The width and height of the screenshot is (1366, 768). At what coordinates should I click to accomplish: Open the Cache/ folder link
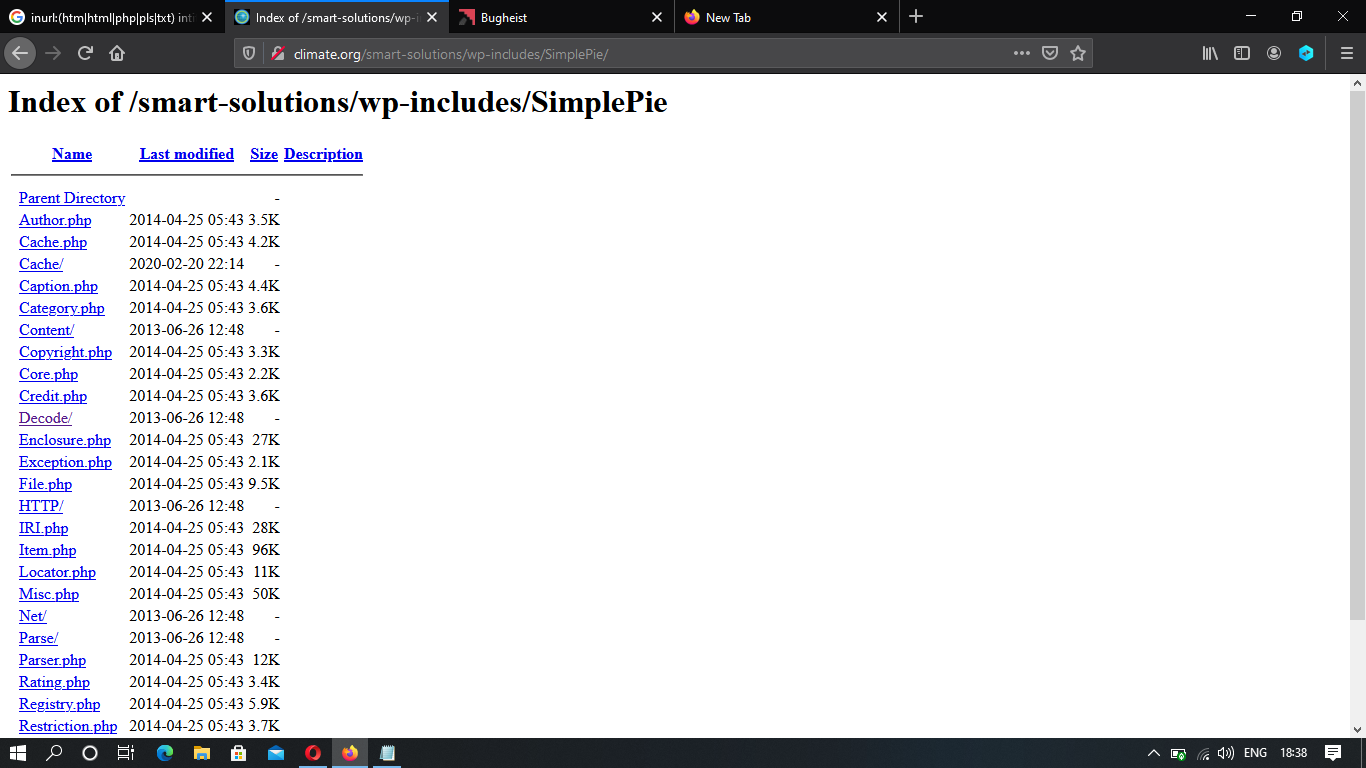(x=41, y=264)
